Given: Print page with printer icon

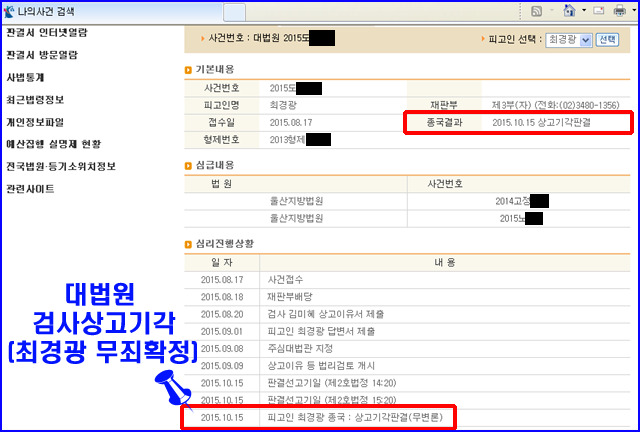Looking at the screenshot, I should tap(620, 11).
